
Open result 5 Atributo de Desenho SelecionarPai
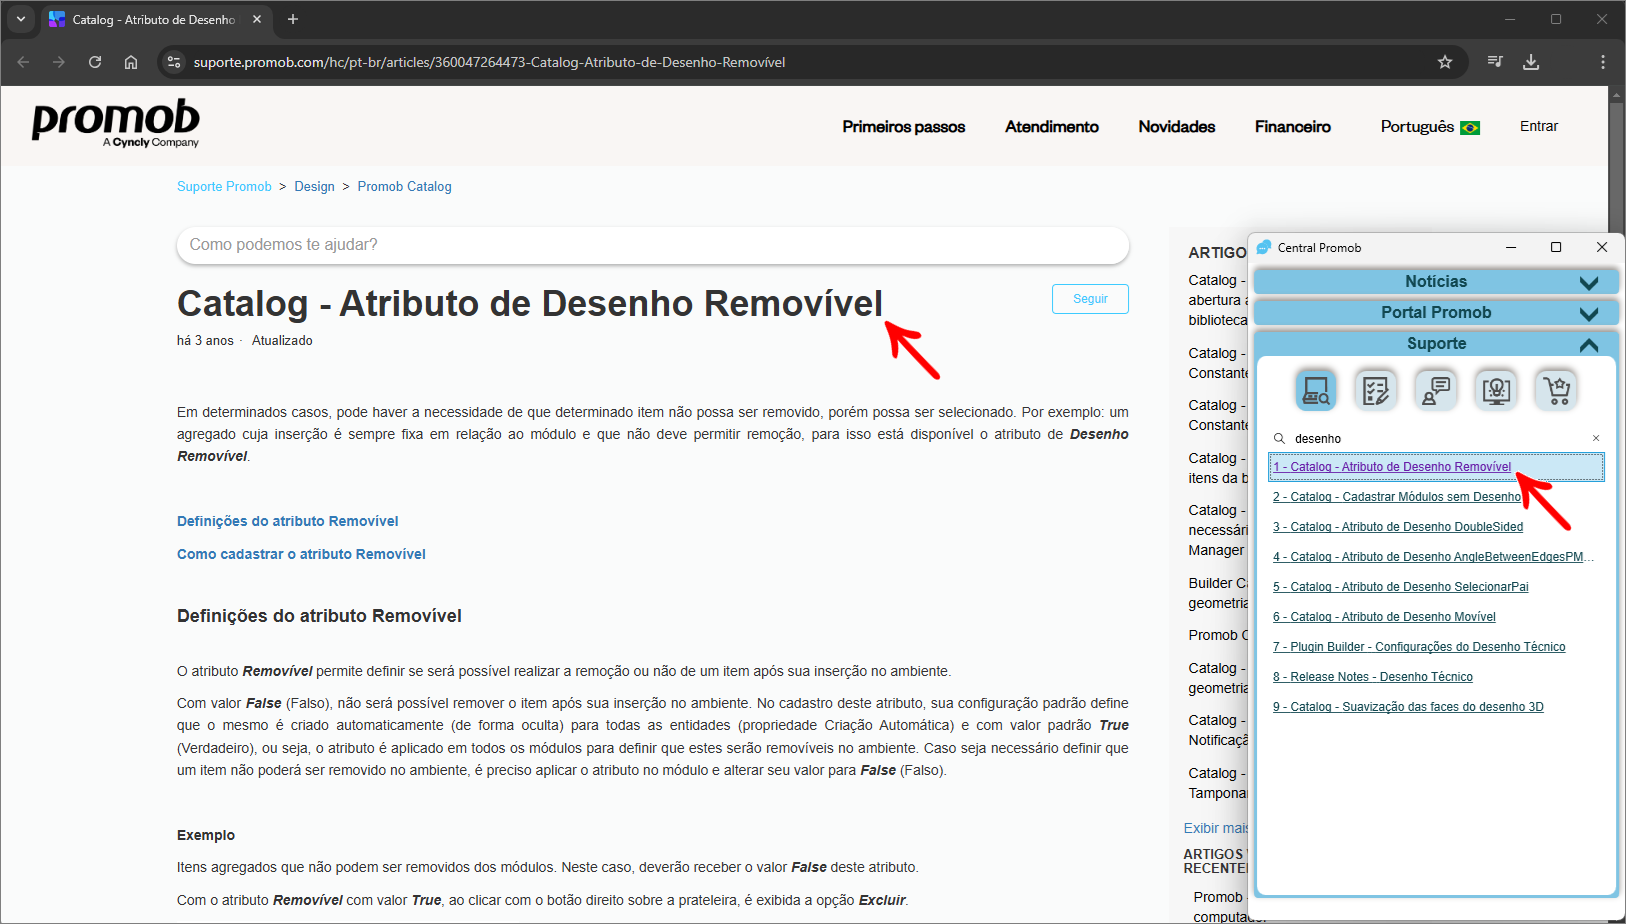click(x=1401, y=587)
